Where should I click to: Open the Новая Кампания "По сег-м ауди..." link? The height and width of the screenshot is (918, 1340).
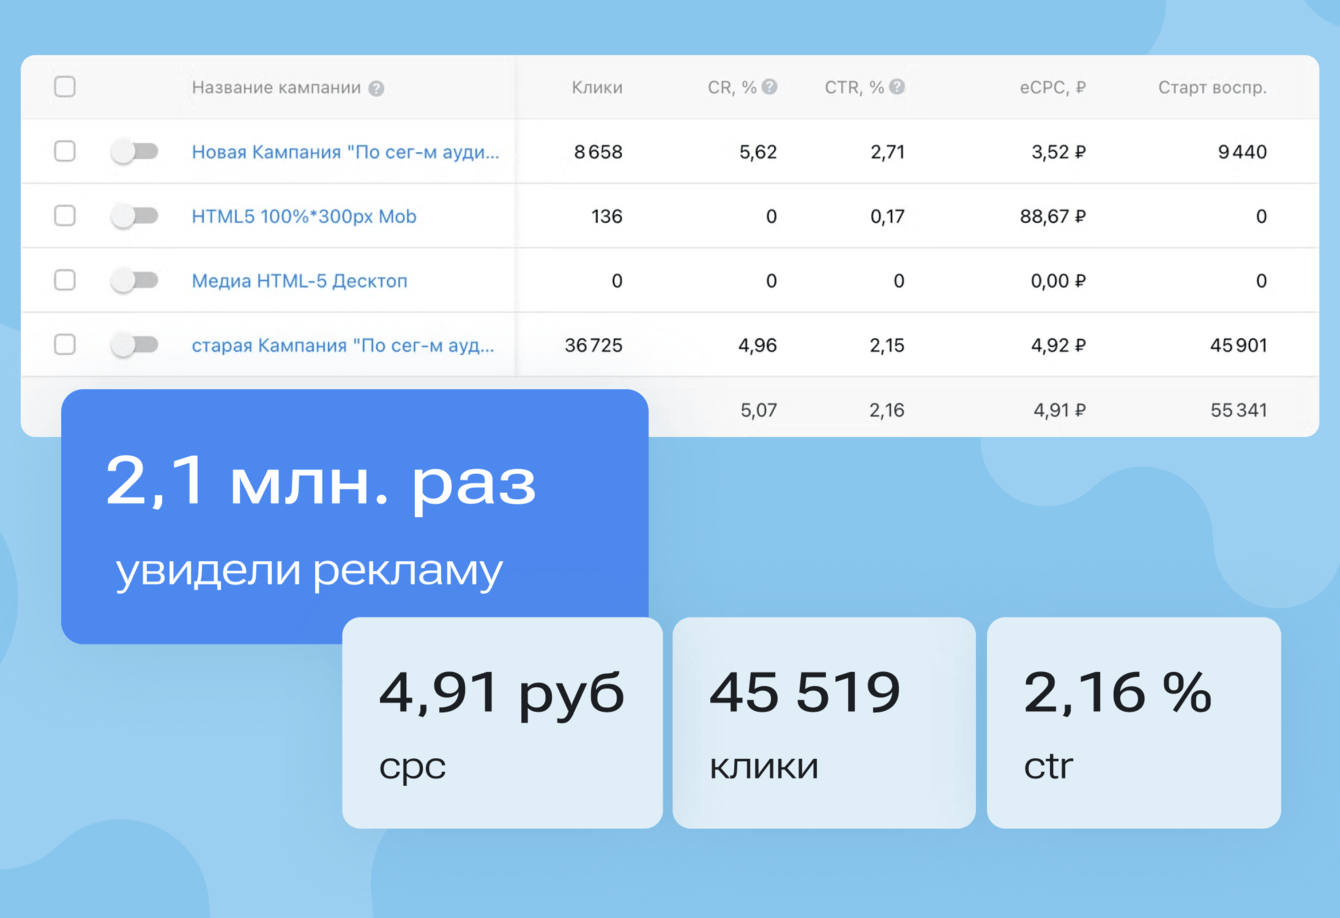click(x=345, y=152)
